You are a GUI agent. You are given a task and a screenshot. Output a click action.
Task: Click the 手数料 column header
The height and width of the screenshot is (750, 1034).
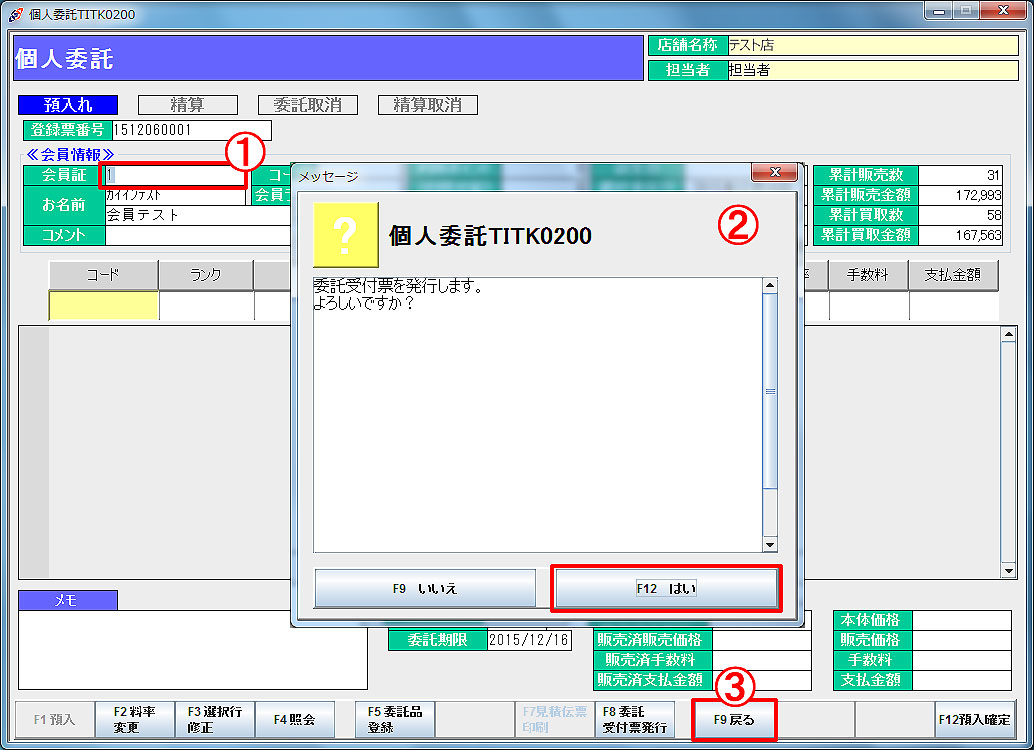tap(868, 275)
